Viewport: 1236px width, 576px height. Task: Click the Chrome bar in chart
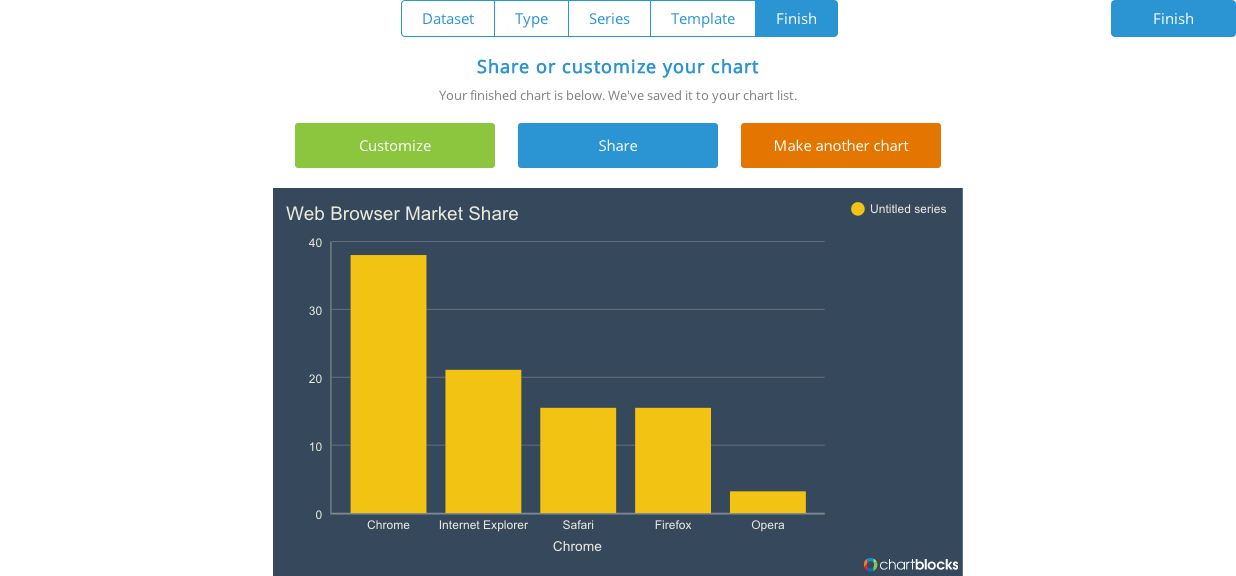pos(388,384)
